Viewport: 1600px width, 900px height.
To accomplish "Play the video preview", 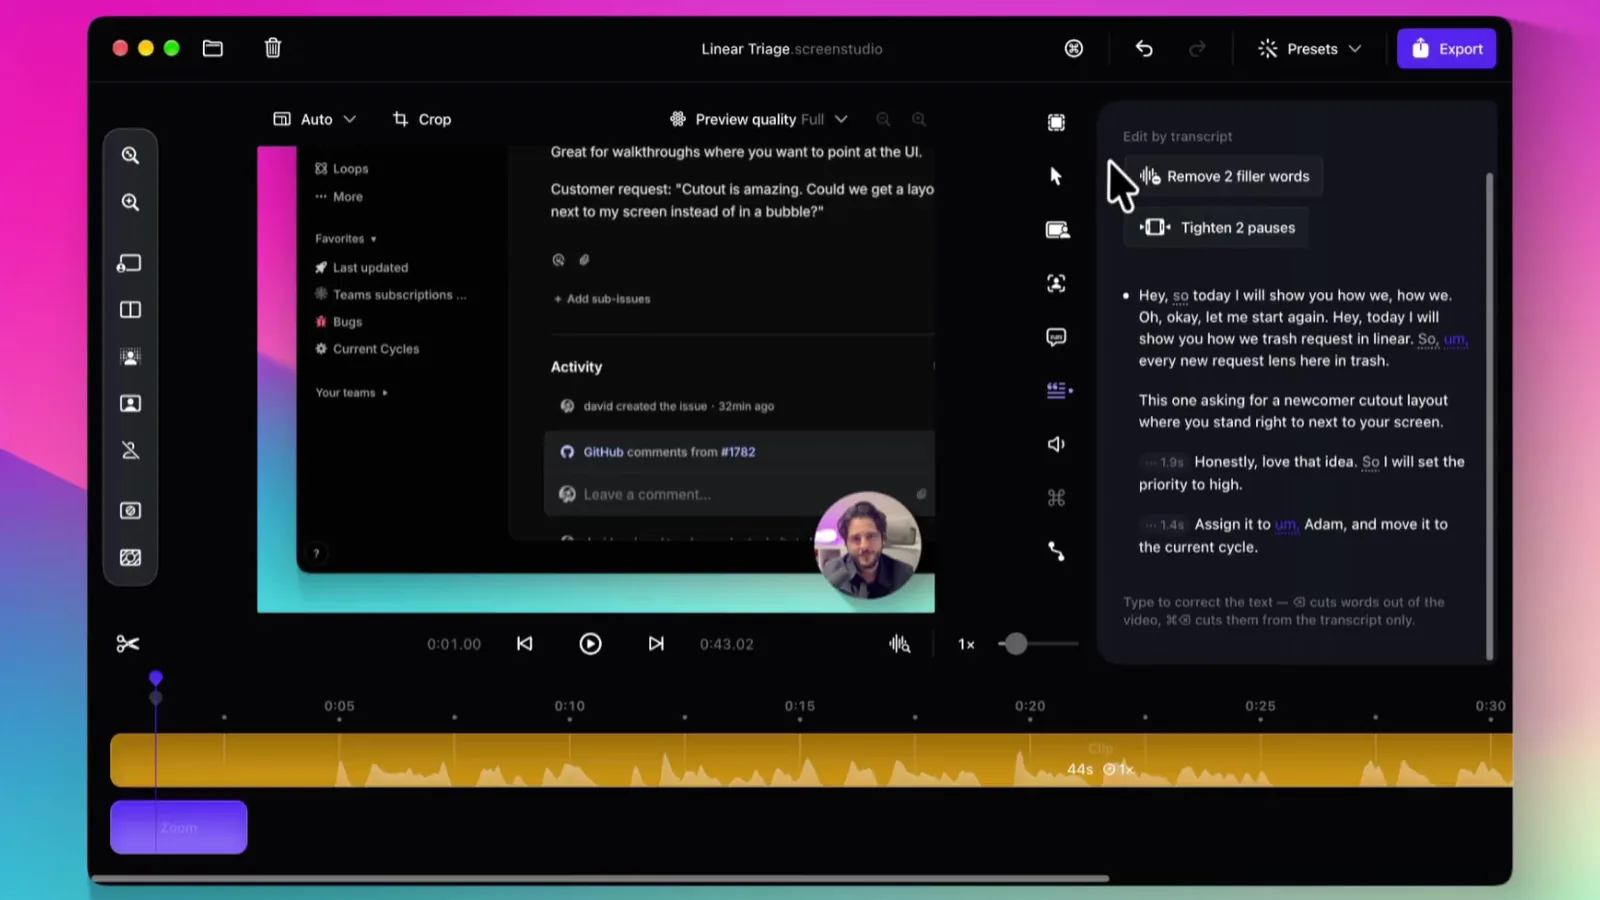I will click(590, 644).
